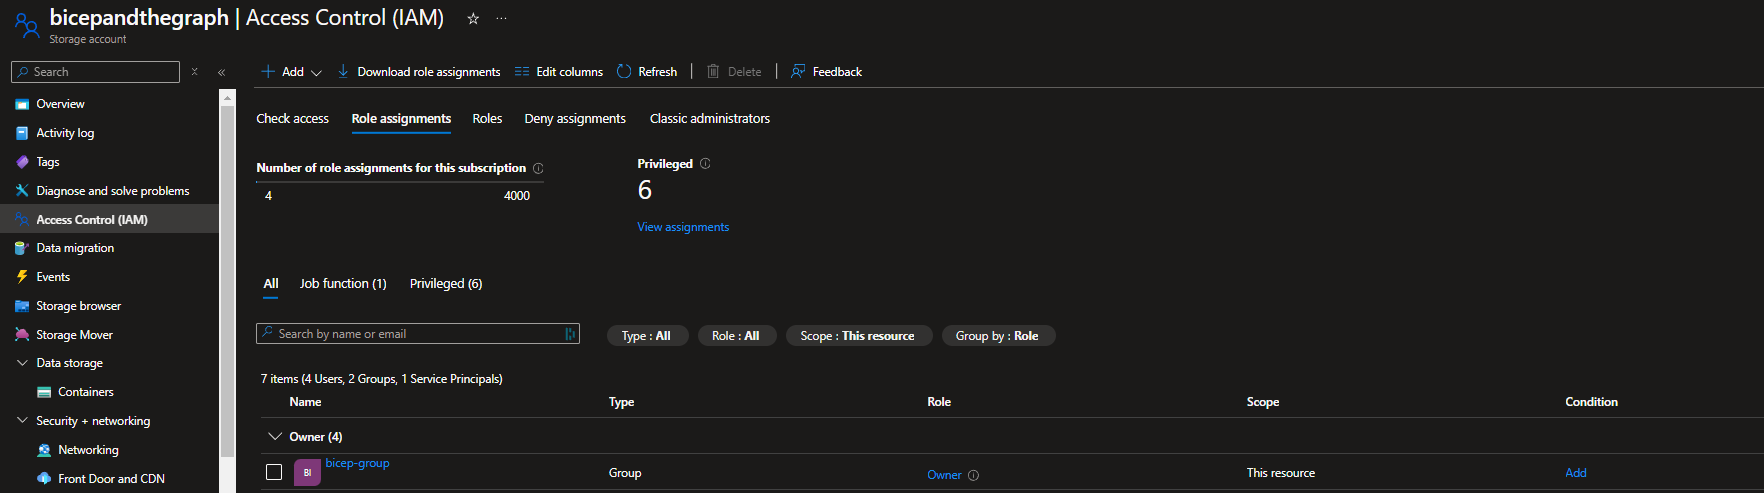Collapse the Data storage section
The height and width of the screenshot is (493, 1764).
22,363
